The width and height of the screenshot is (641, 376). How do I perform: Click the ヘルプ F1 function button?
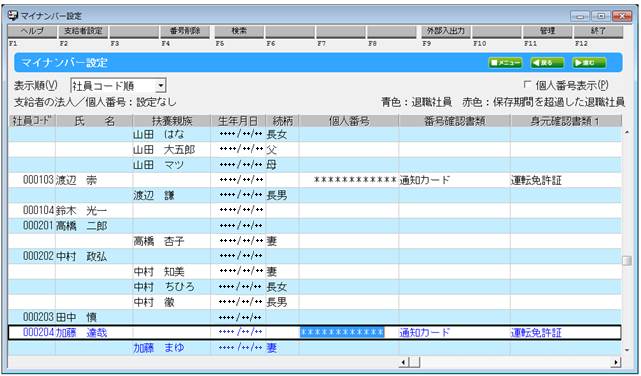(32, 31)
